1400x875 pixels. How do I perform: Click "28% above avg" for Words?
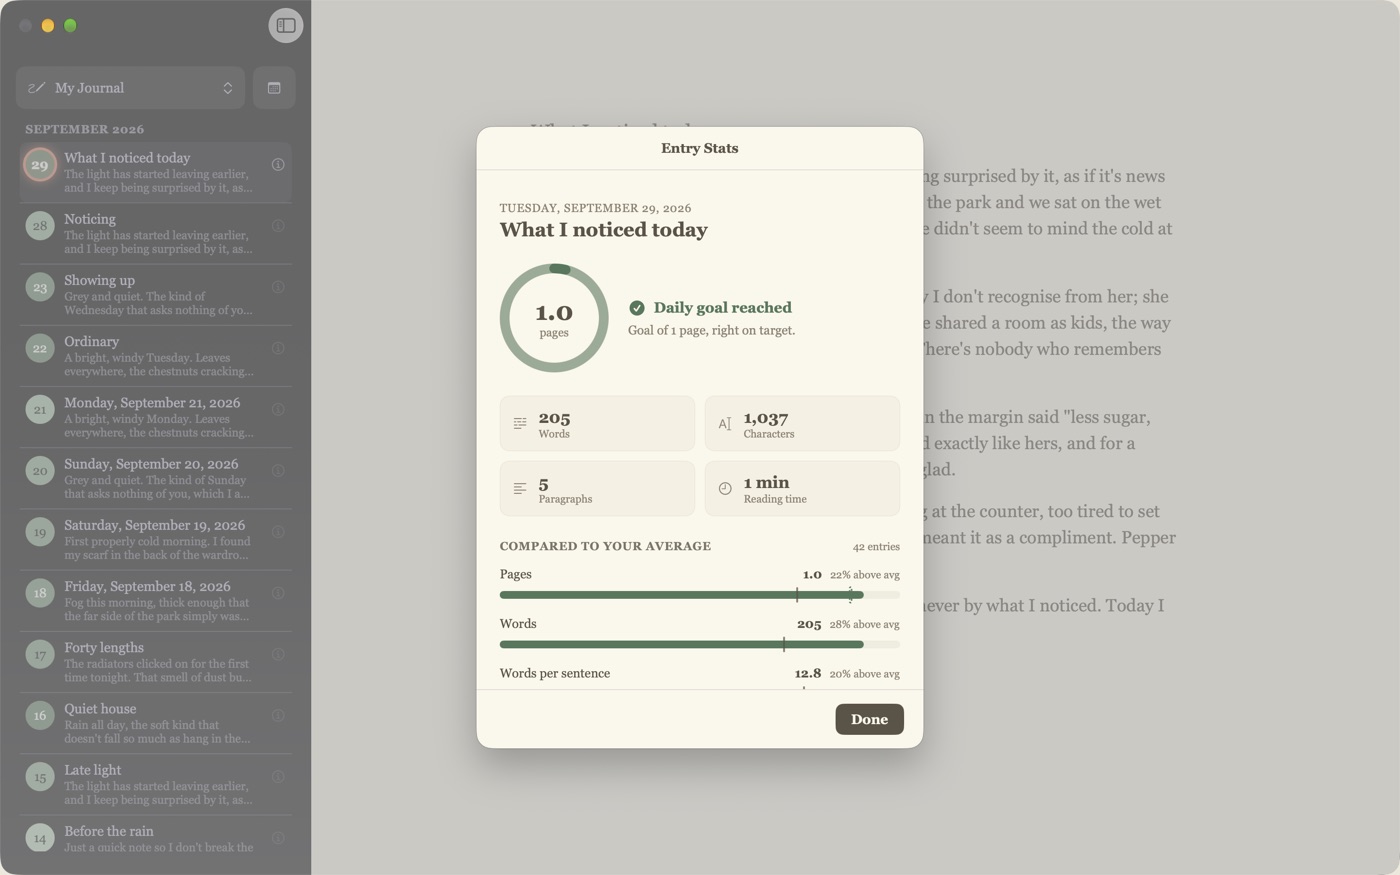pyautogui.click(x=864, y=625)
